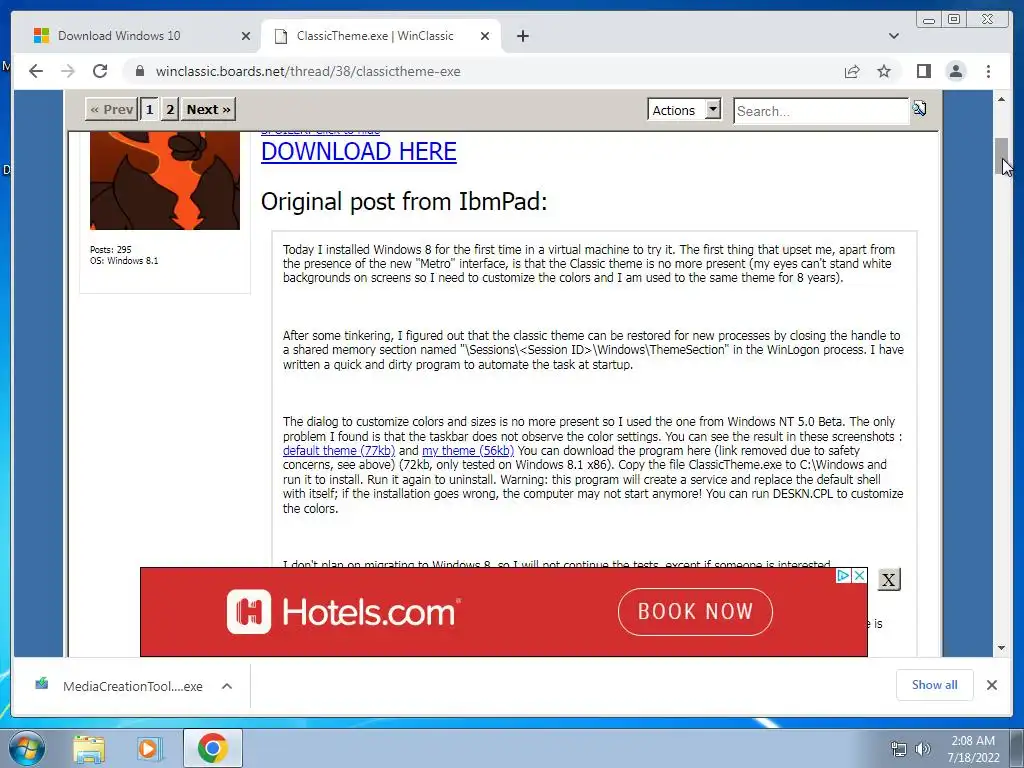This screenshot has height=768, width=1024.
Task: Click Show all downloads
Action: [935, 684]
